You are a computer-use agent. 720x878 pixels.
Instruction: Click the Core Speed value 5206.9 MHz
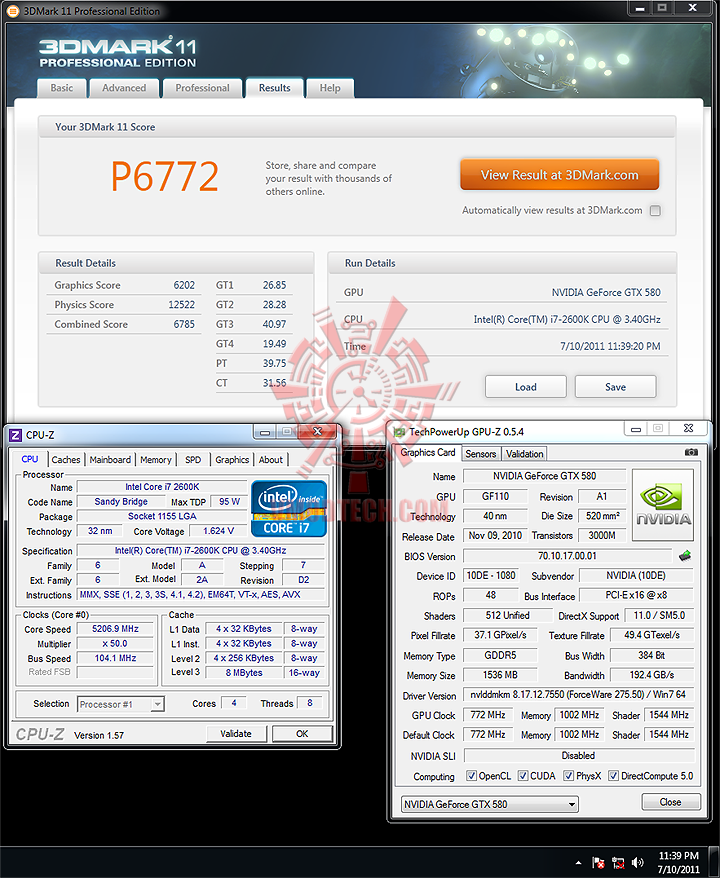pyautogui.click(x=115, y=629)
